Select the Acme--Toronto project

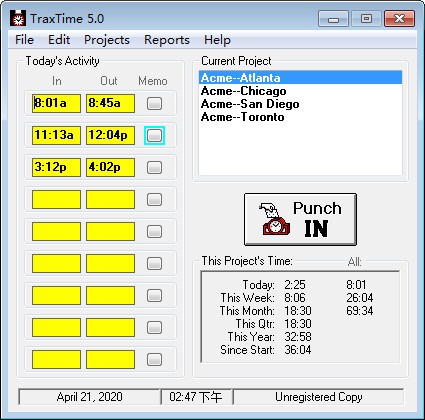pyautogui.click(x=300, y=117)
